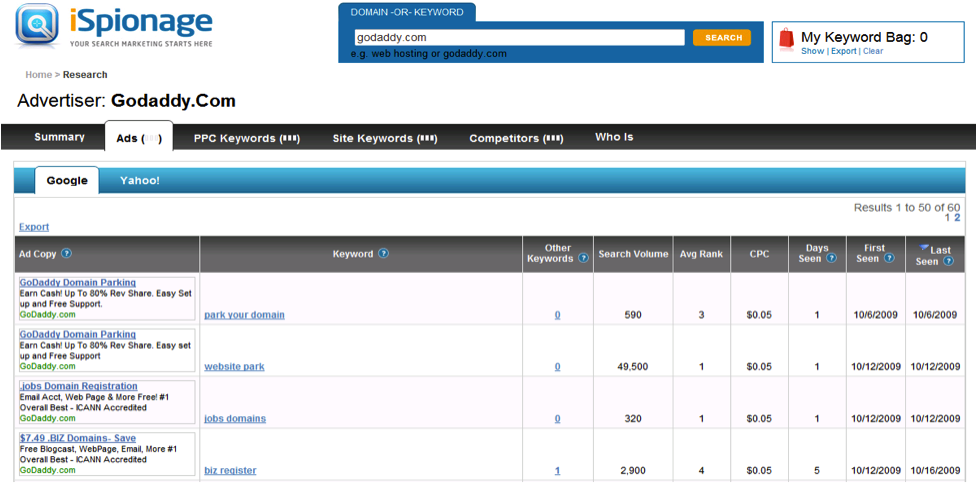Click the iSpionage magnifier logo icon
This screenshot has width=977, height=483.
pos(37,26)
